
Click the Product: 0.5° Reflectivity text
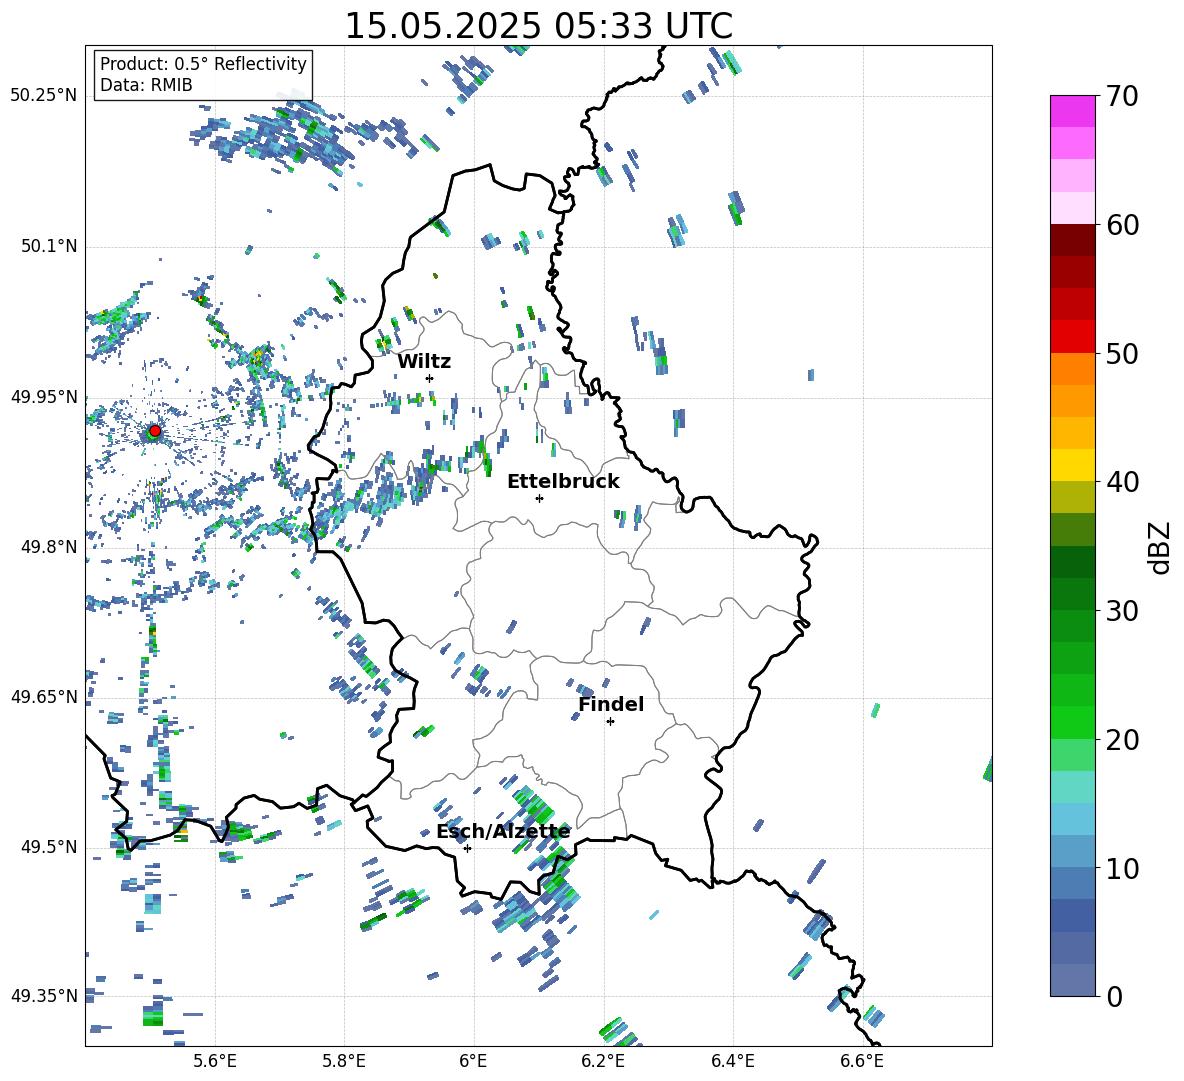[203, 64]
